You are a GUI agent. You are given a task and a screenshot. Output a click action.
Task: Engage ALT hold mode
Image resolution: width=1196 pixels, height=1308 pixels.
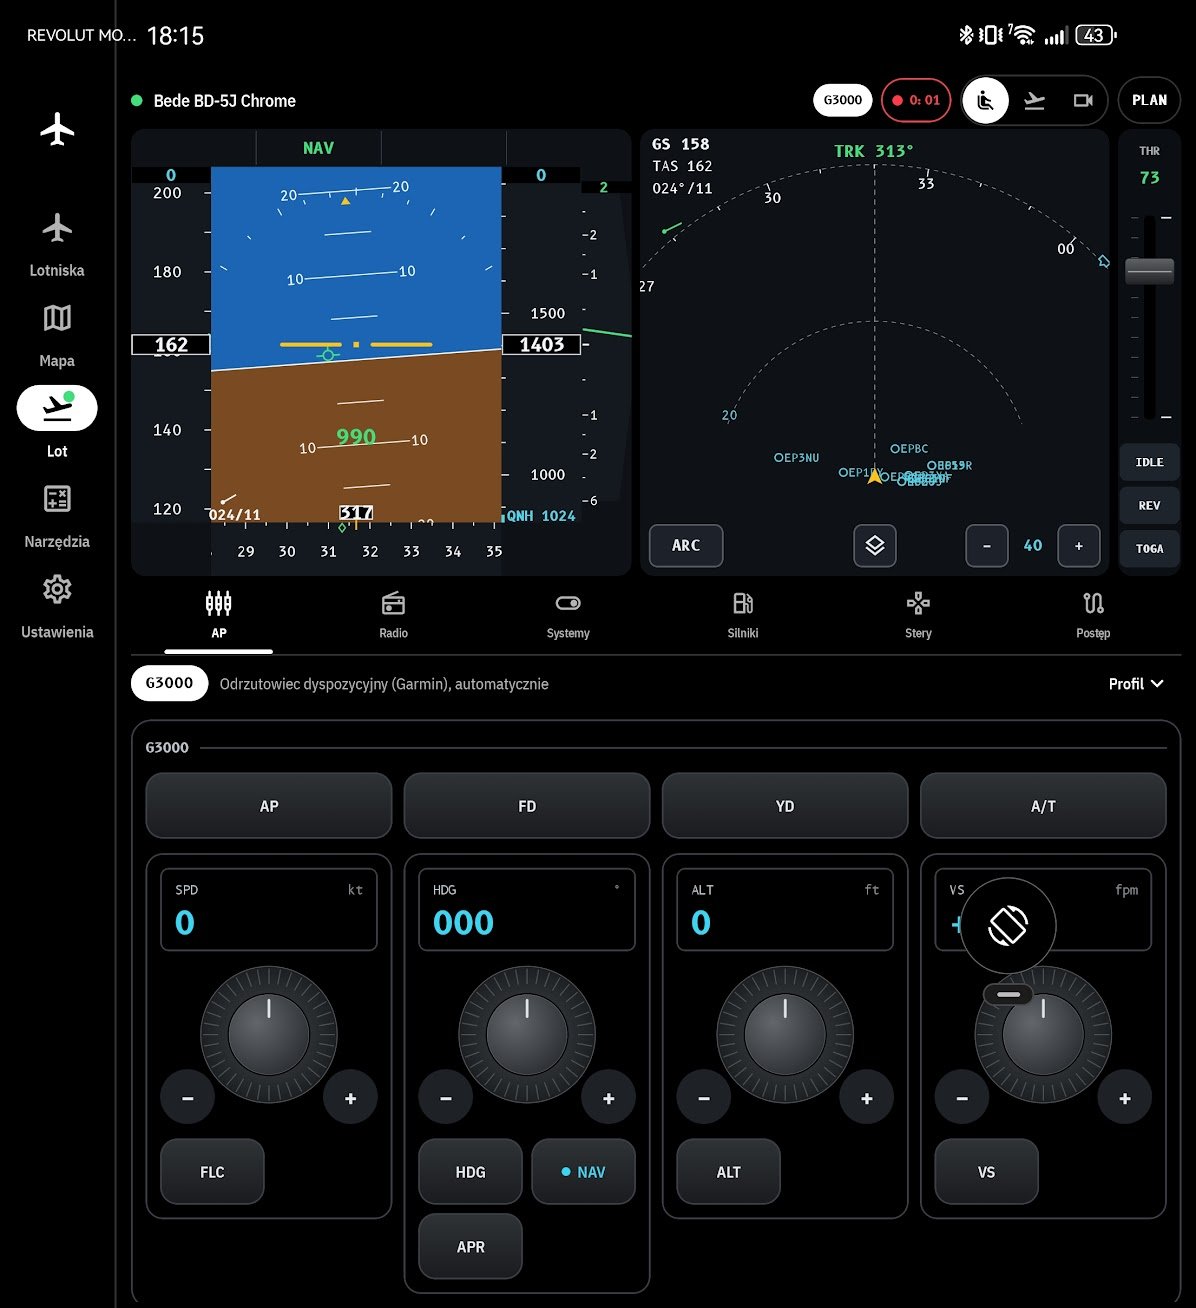[728, 1172]
